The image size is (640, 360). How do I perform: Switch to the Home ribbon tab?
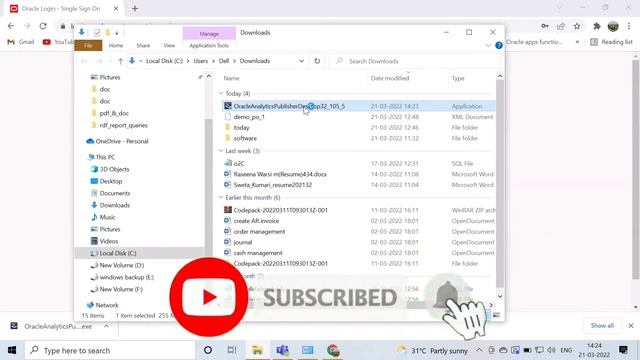pyautogui.click(x=116, y=45)
